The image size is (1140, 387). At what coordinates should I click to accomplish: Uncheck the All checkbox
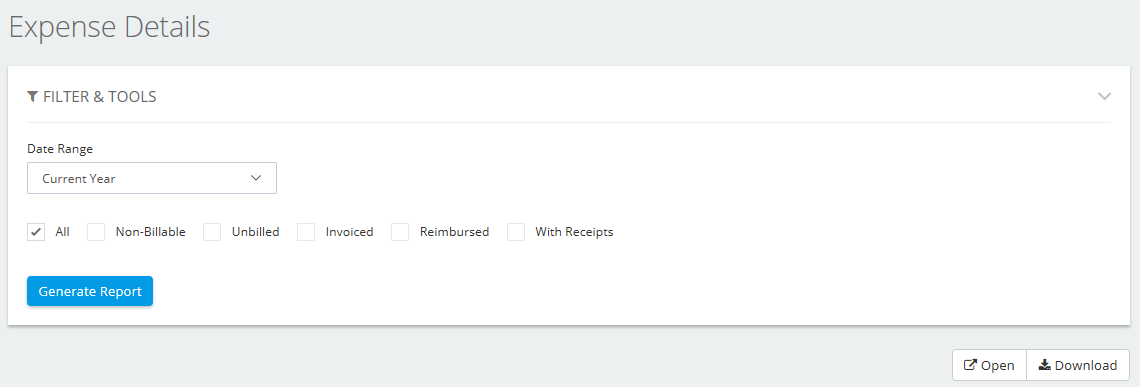pos(36,232)
